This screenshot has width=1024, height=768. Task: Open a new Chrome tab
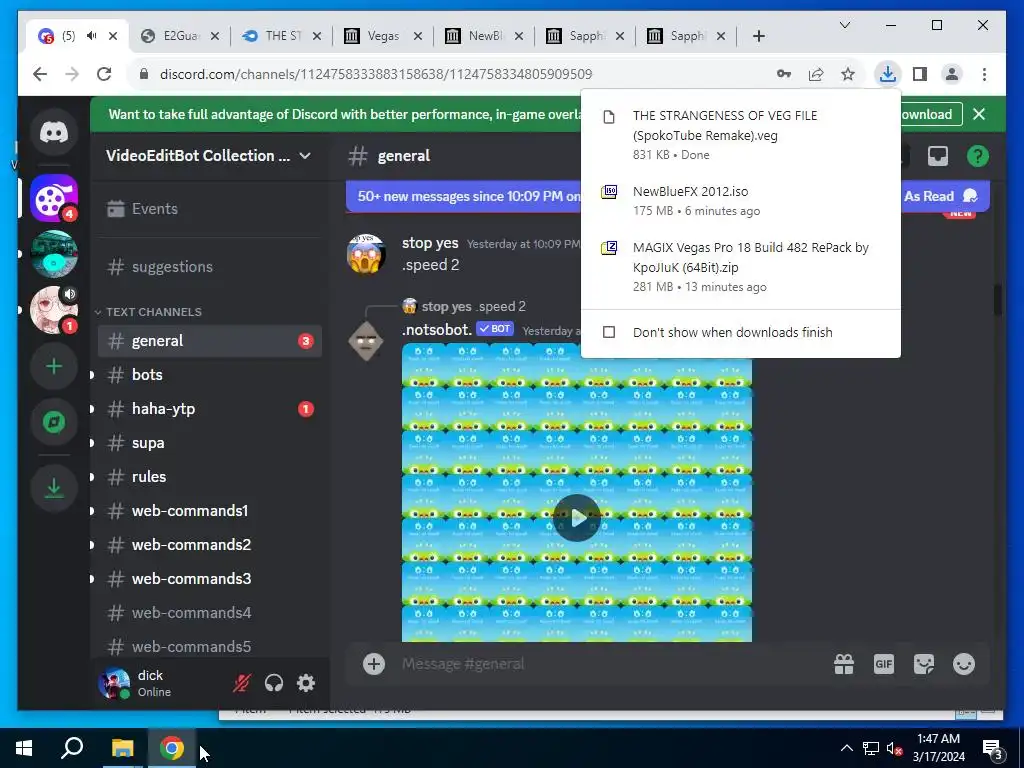758,36
